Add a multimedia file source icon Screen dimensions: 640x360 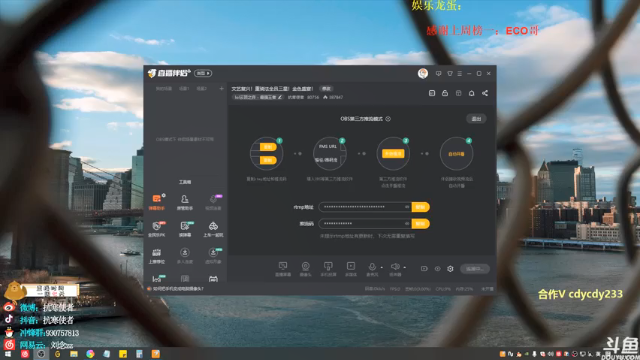pyautogui.click(x=351, y=269)
